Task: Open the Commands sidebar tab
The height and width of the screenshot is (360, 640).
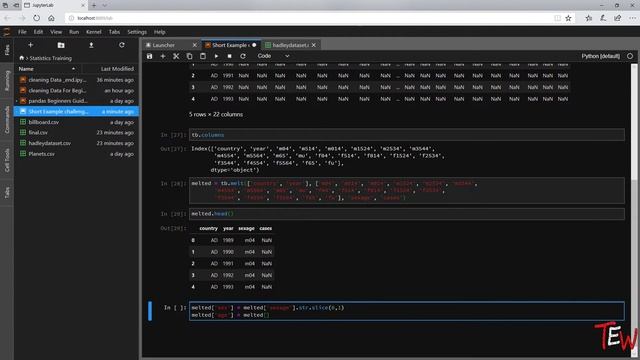Action: tap(7, 120)
